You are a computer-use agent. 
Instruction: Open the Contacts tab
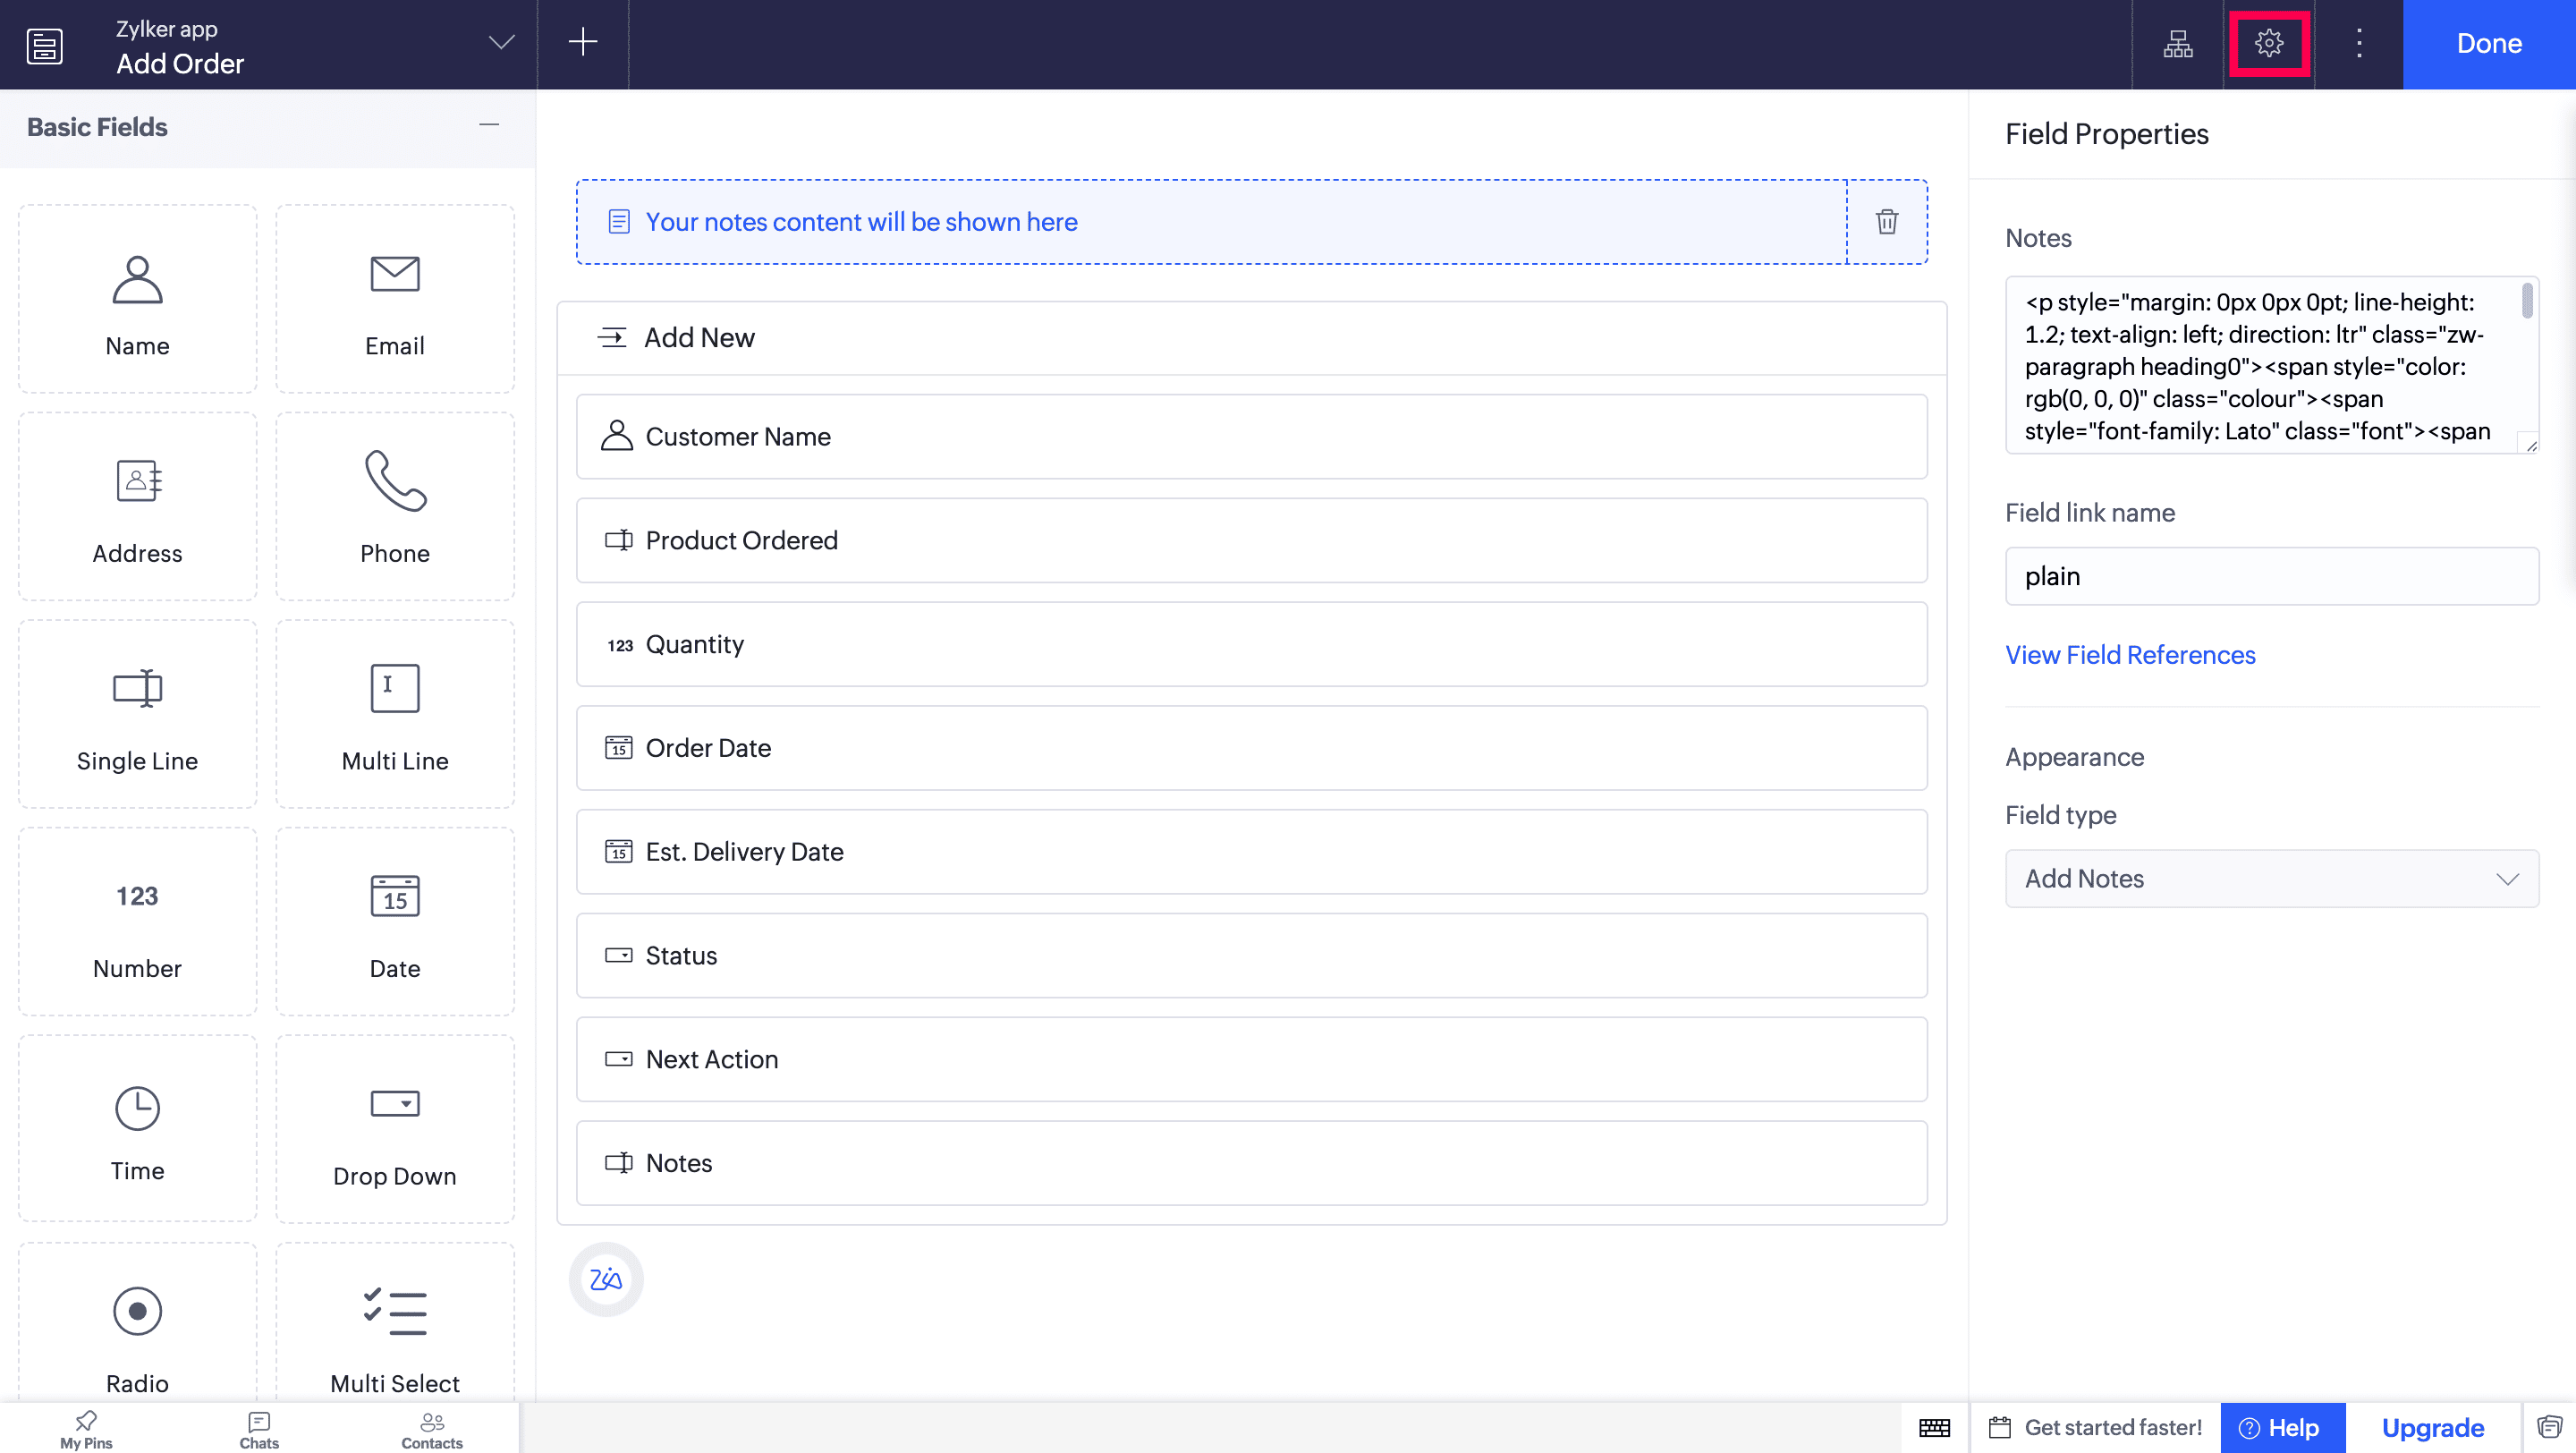[431, 1428]
